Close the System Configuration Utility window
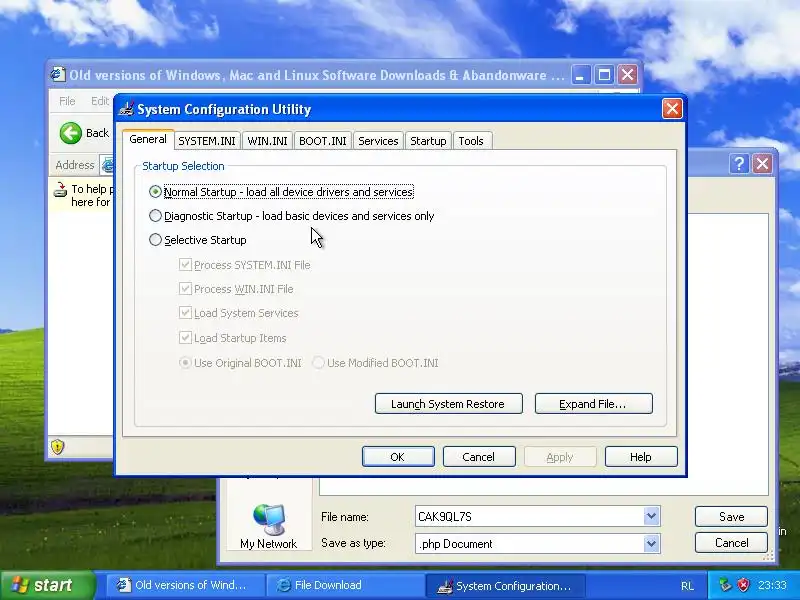This screenshot has width=800, height=600. click(x=672, y=109)
